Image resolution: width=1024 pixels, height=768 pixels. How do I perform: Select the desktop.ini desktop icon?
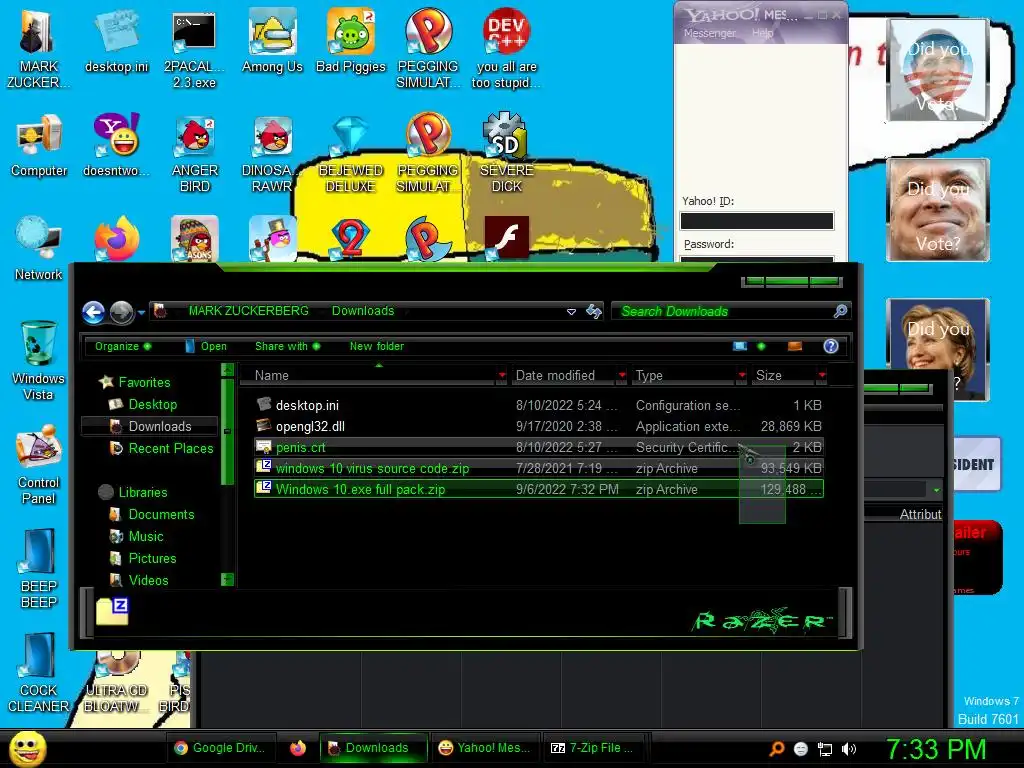117,43
